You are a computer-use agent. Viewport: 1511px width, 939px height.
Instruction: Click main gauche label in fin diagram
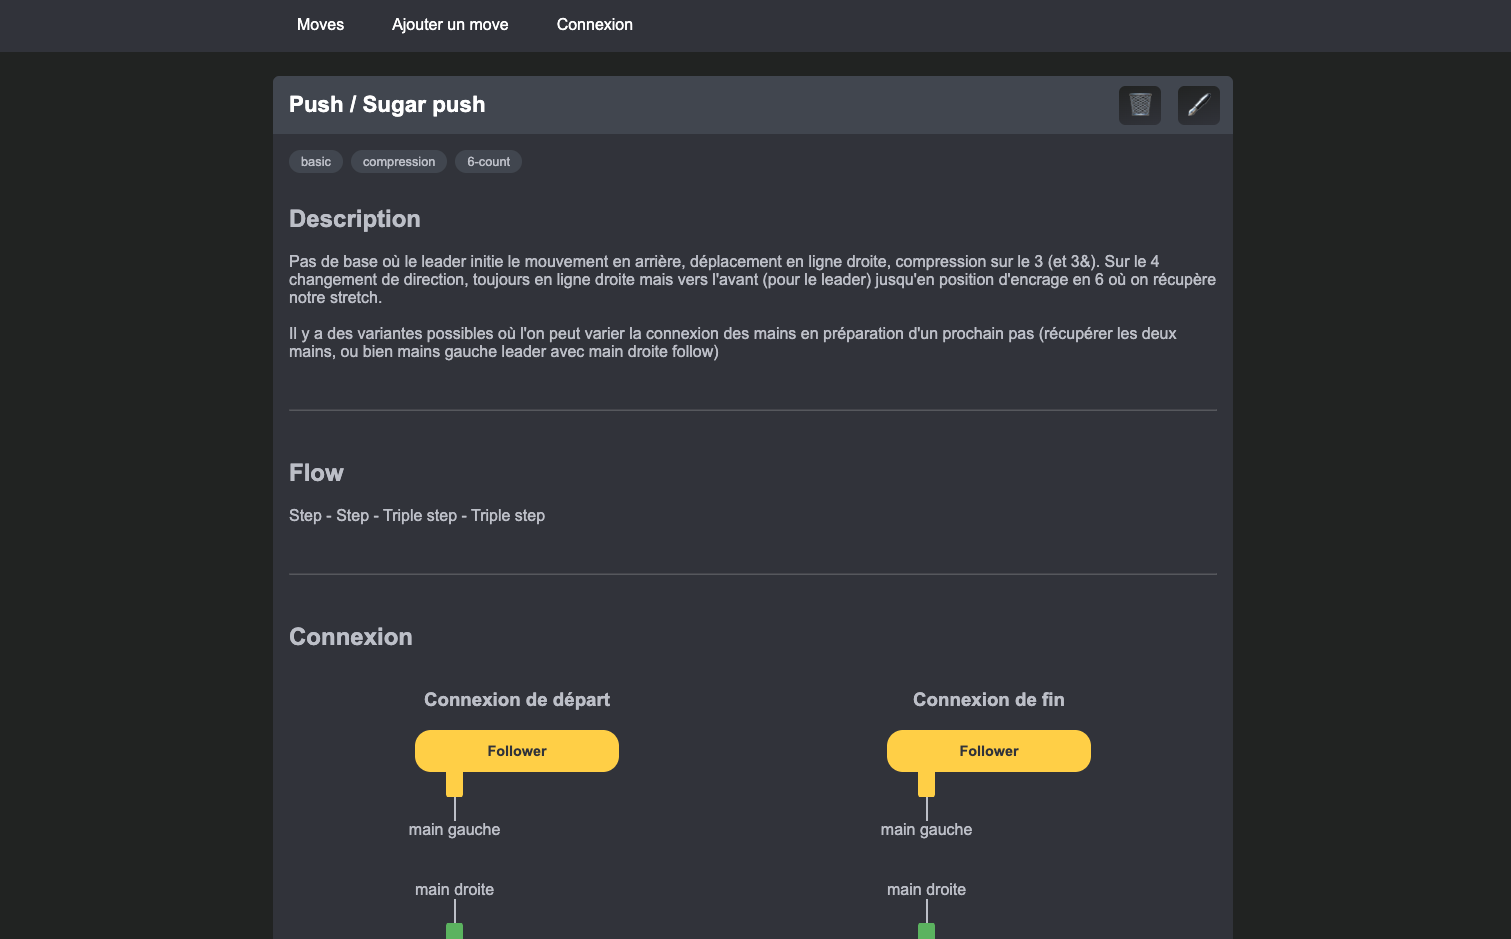click(x=927, y=830)
